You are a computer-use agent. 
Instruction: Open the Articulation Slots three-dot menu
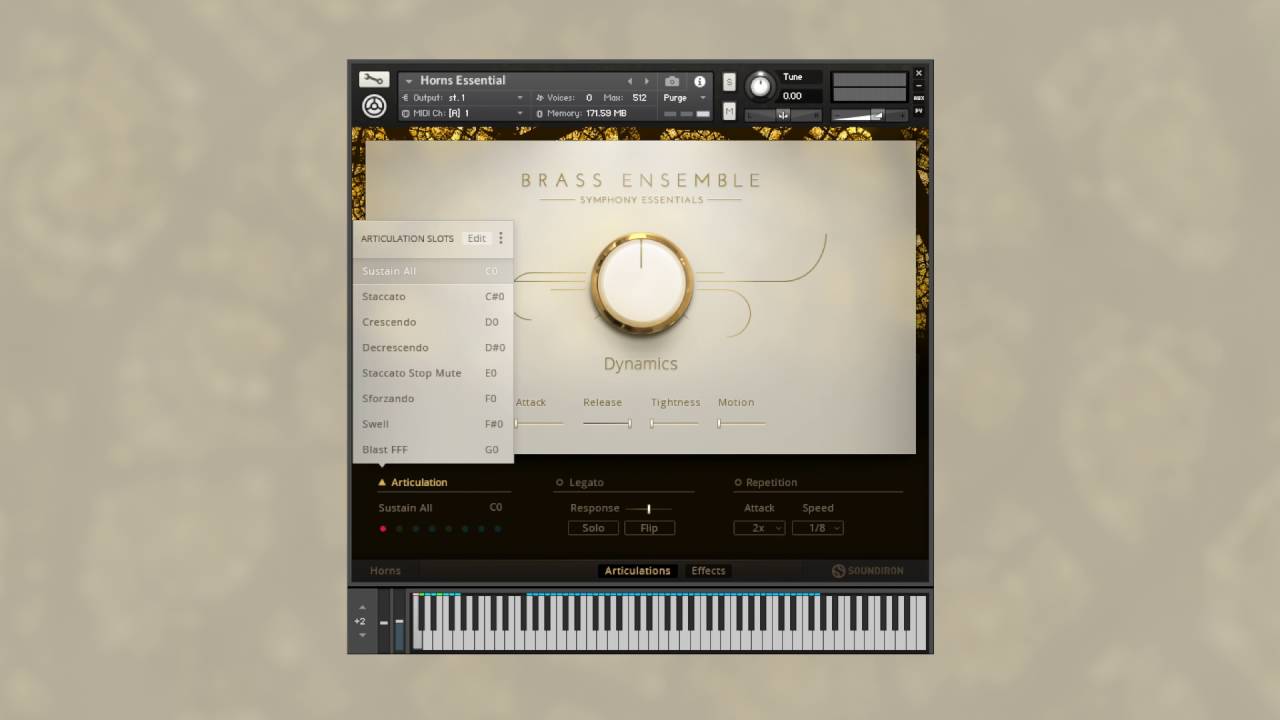(501, 238)
